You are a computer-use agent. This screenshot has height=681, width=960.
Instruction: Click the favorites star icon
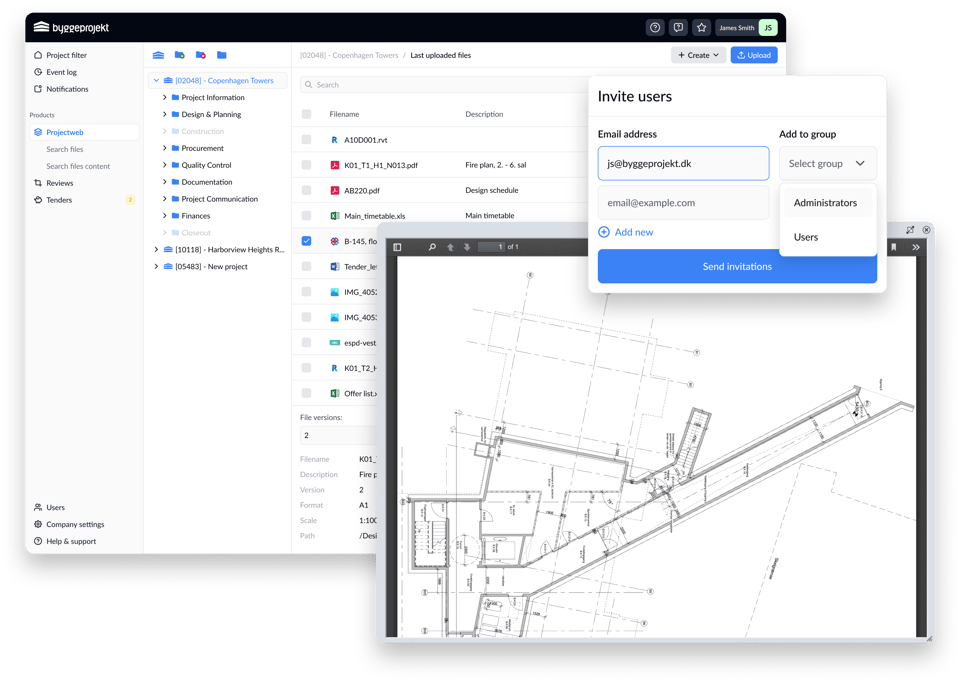701,28
